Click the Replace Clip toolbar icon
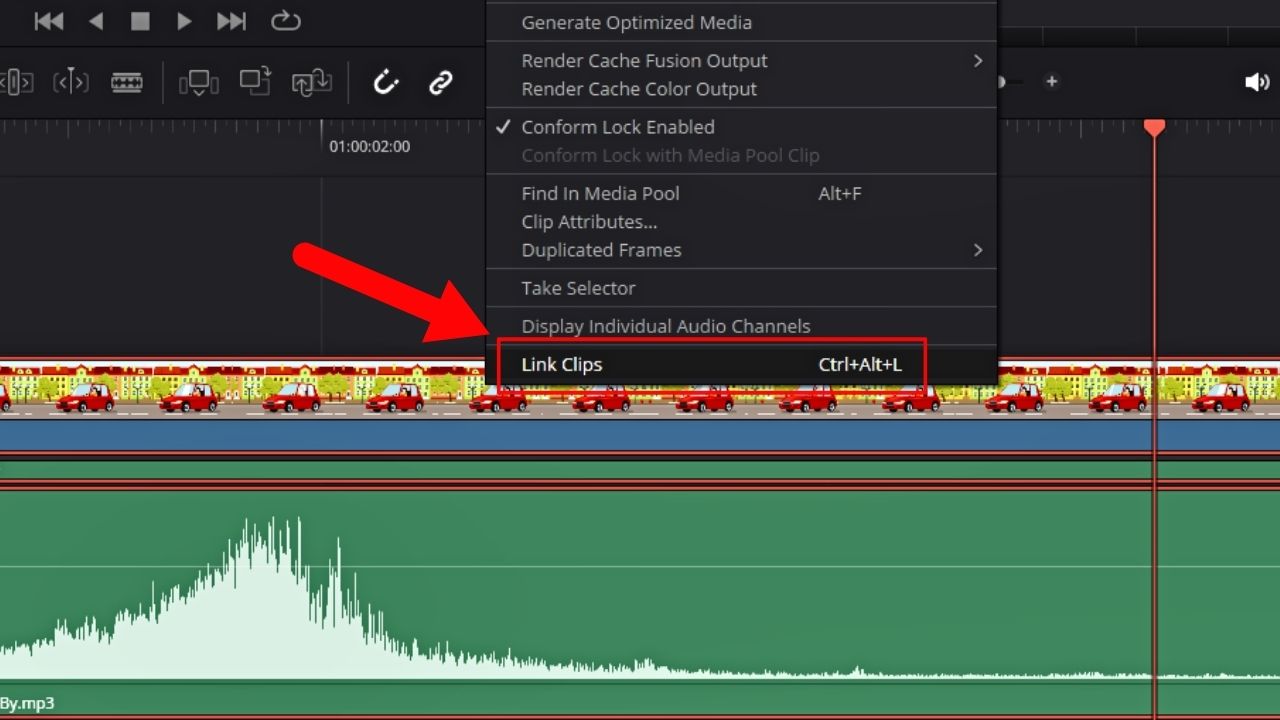Viewport: 1280px width, 720px height. tap(311, 82)
